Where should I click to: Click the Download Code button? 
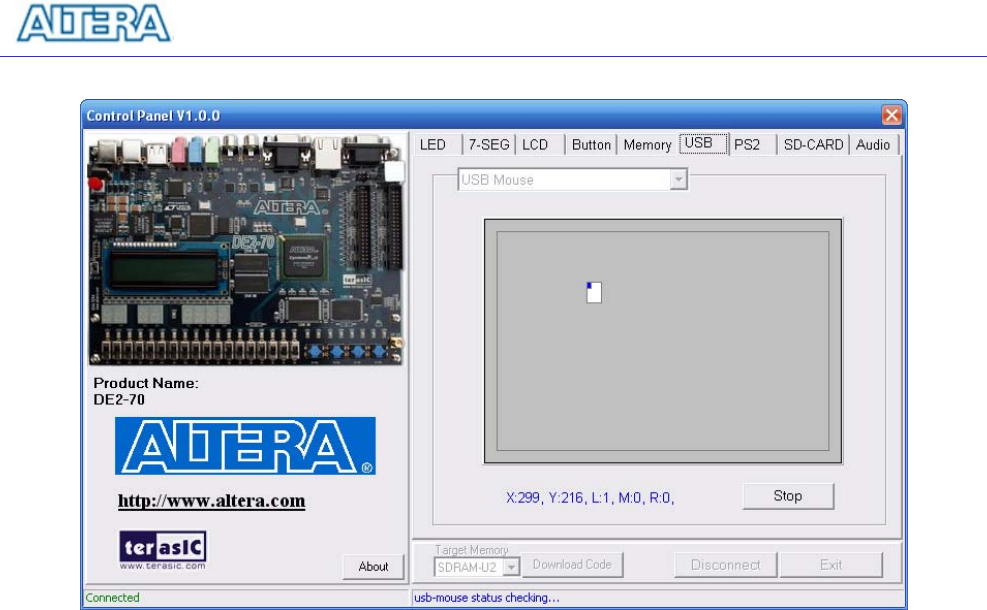pyautogui.click(x=572, y=565)
